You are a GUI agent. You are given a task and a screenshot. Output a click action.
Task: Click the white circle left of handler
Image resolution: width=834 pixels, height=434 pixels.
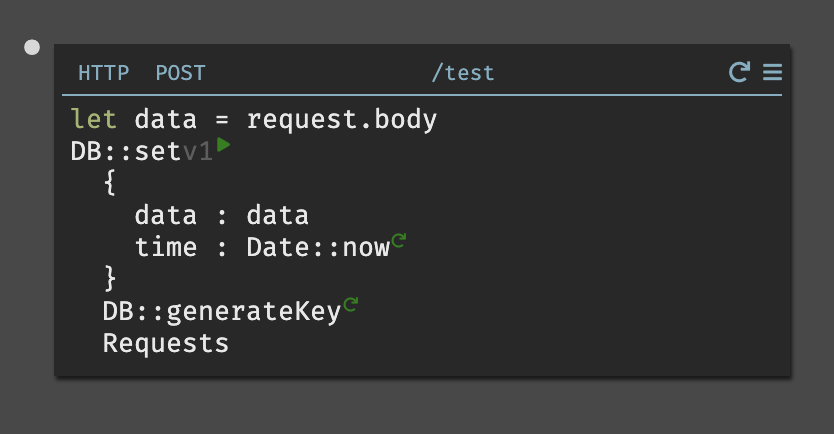(x=32, y=47)
